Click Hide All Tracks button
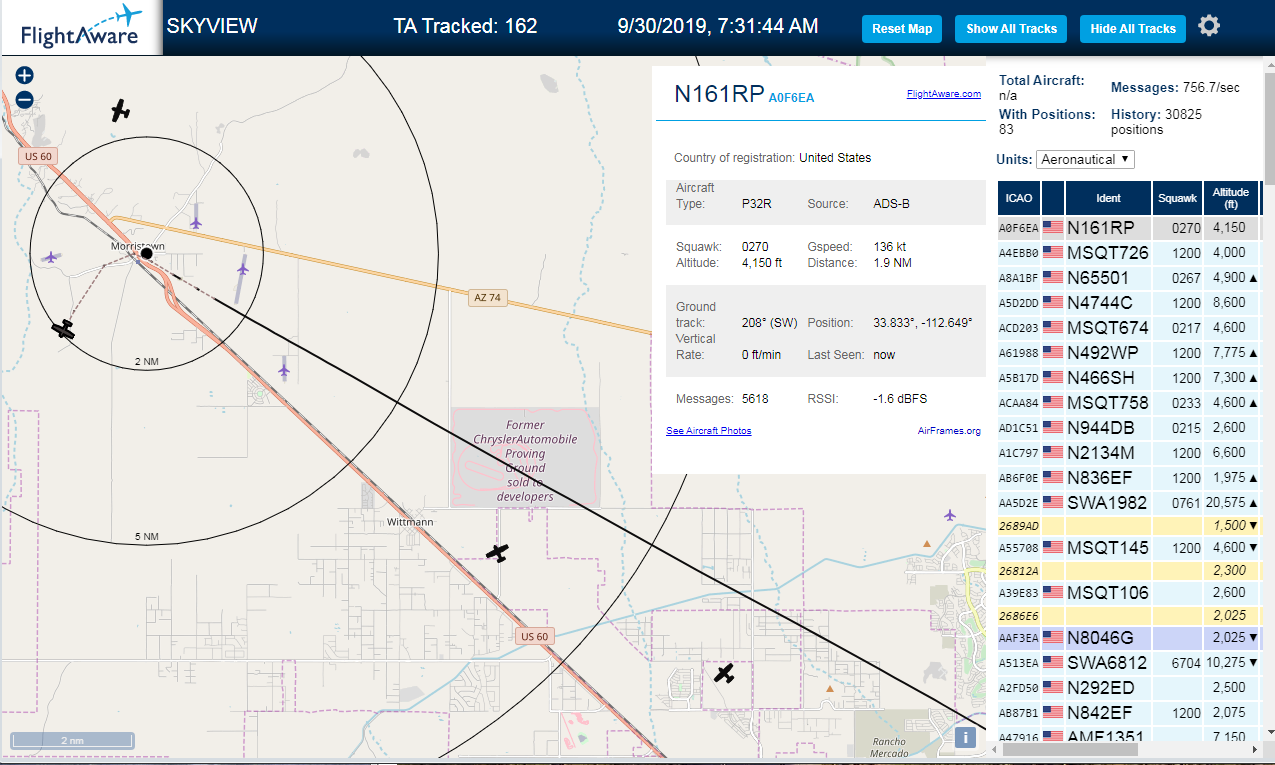Image resolution: width=1275 pixels, height=765 pixels. [1133, 29]
